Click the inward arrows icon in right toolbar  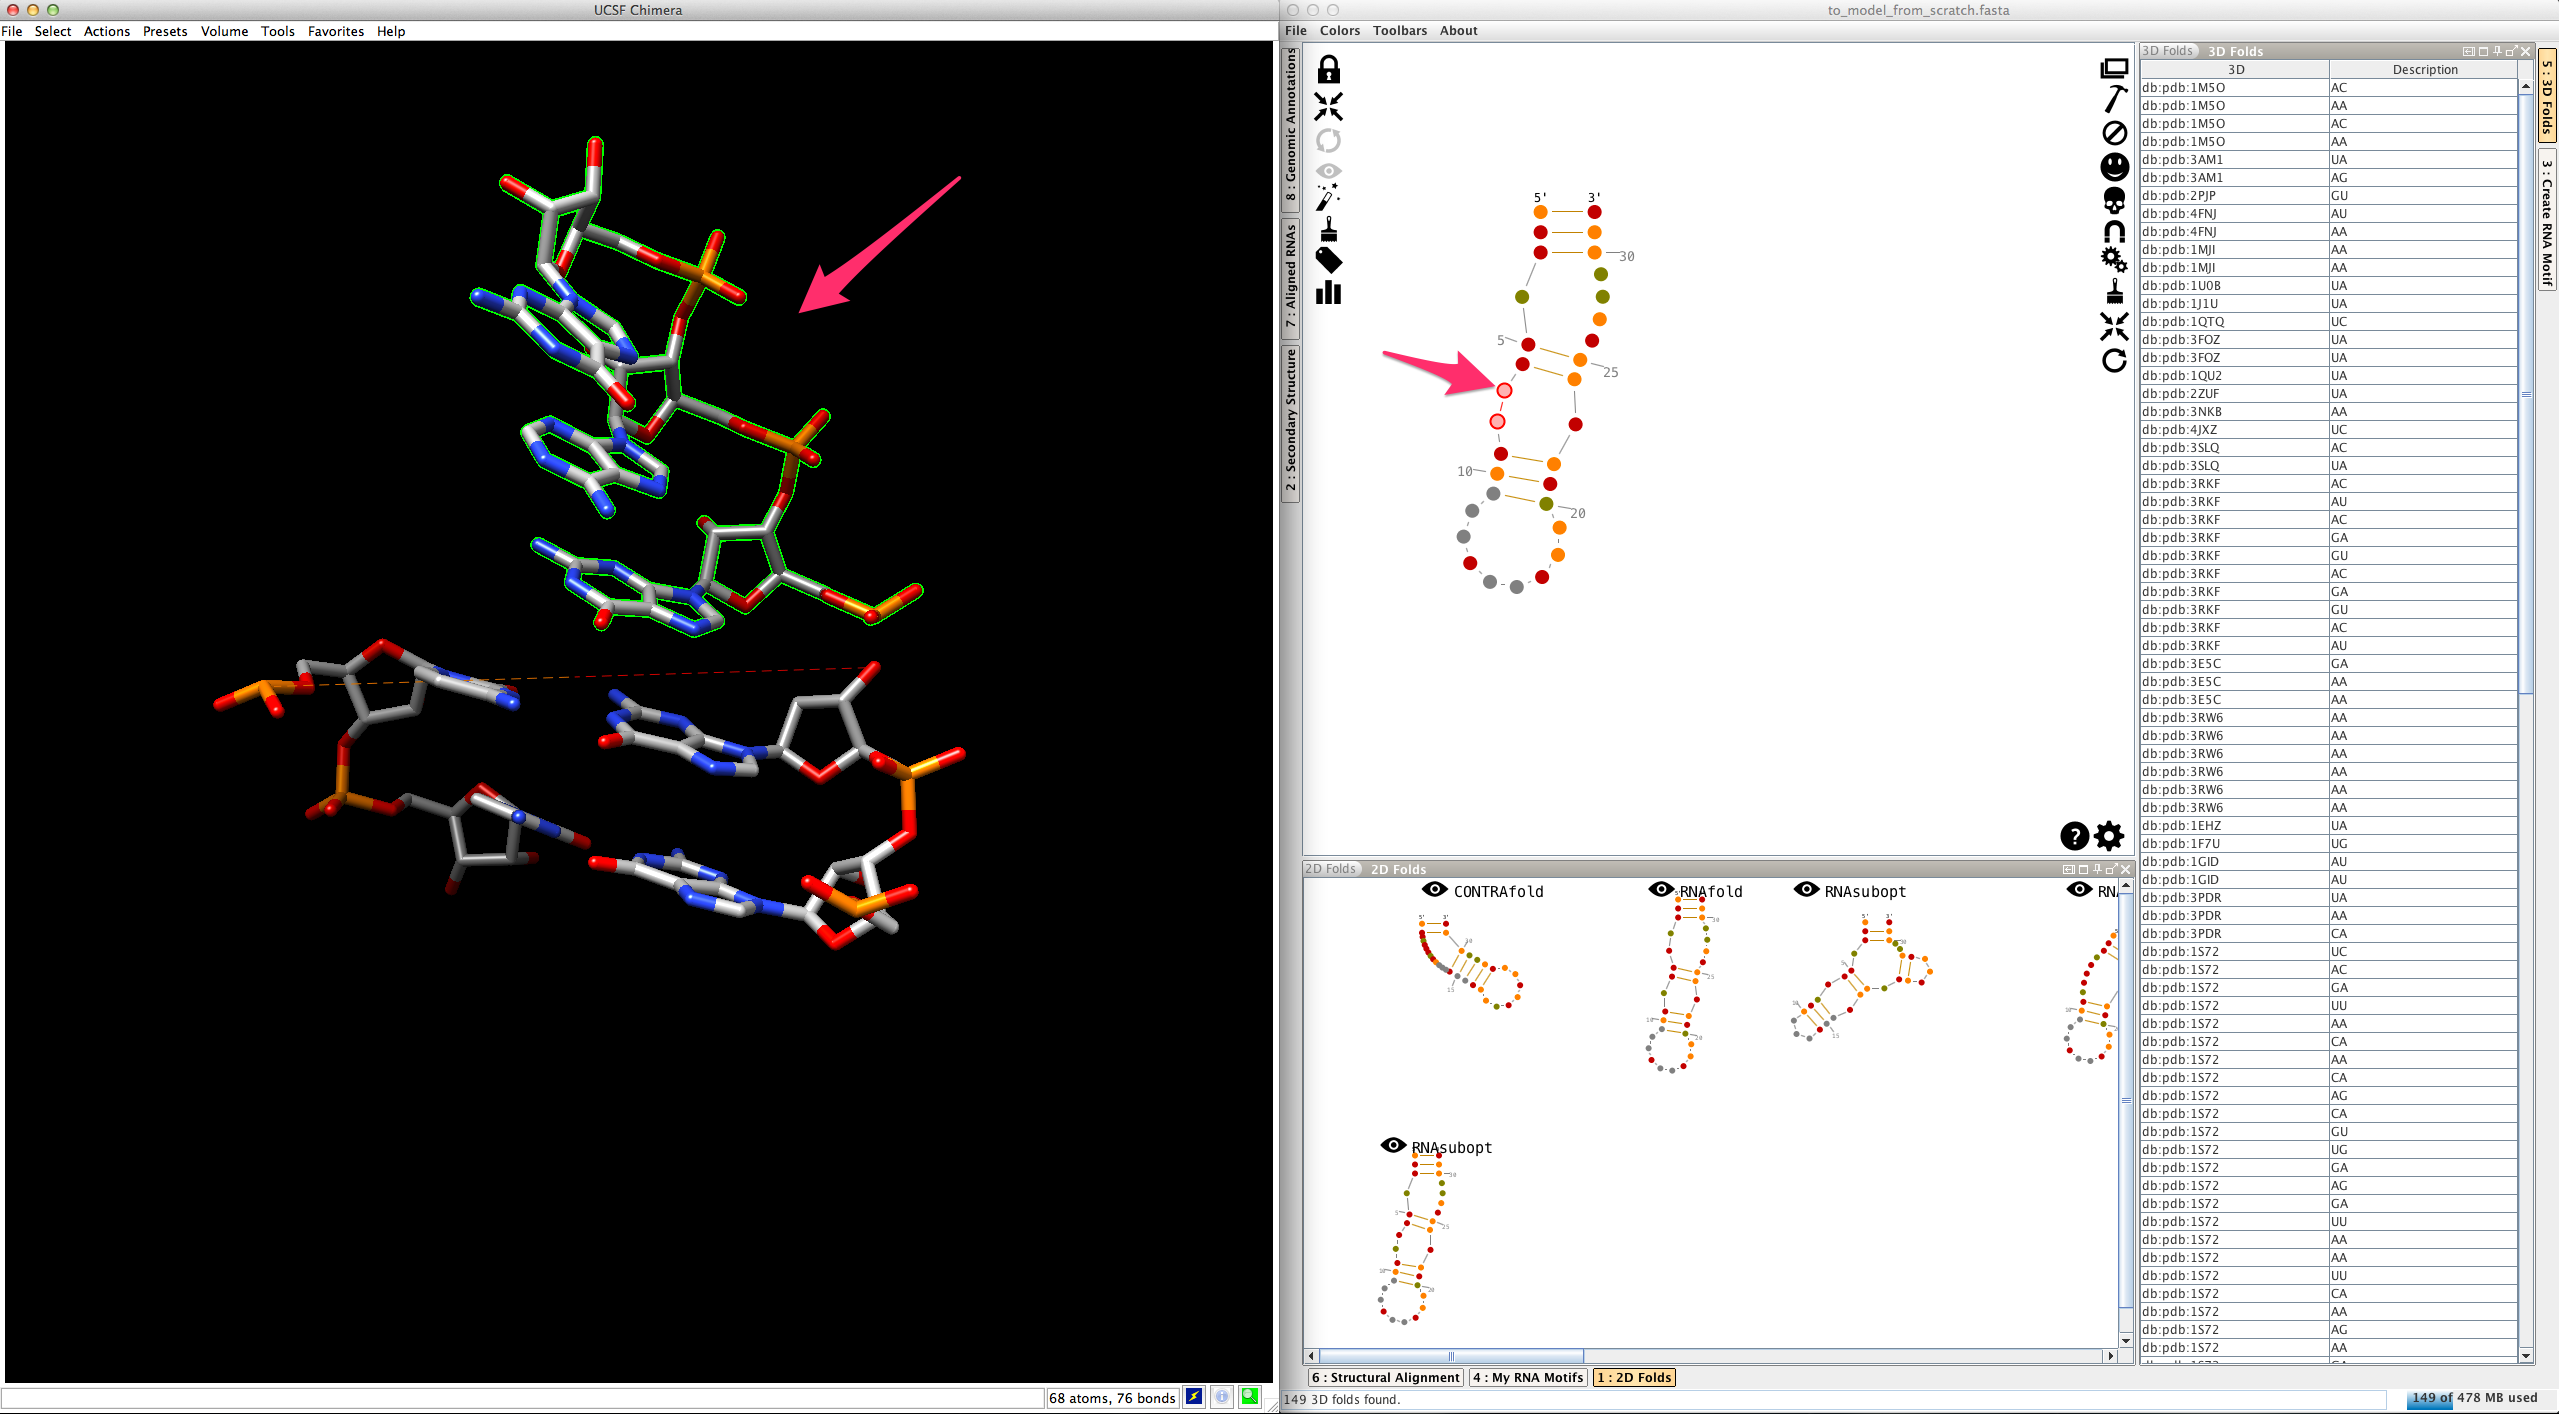pyautogui.click(x=2114, y=326)
